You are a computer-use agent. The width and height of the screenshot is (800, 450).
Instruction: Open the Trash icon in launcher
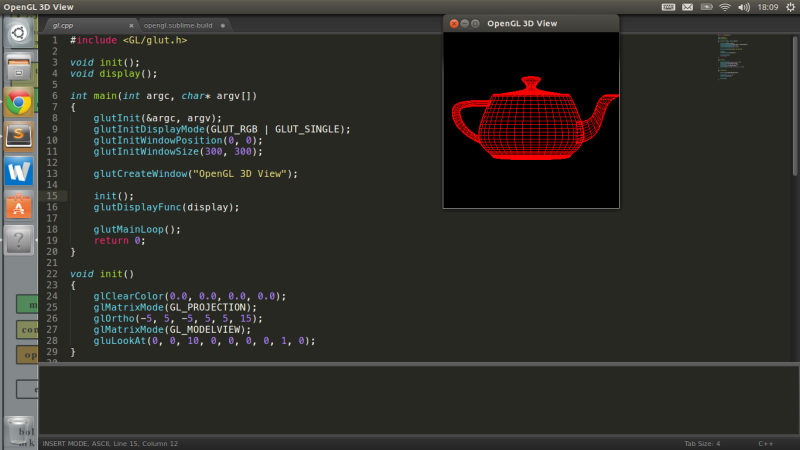click(x=18, y=430)
